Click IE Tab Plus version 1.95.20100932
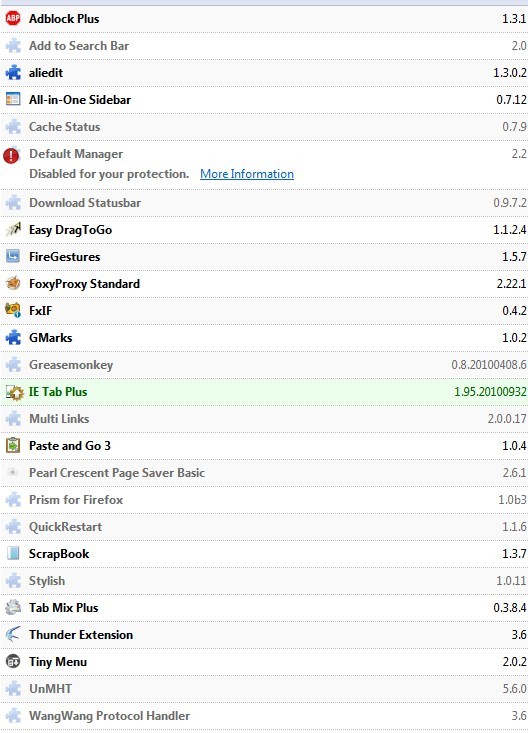Screen dimensions: 528x733 pyautogui.click(x=490, y=392)
